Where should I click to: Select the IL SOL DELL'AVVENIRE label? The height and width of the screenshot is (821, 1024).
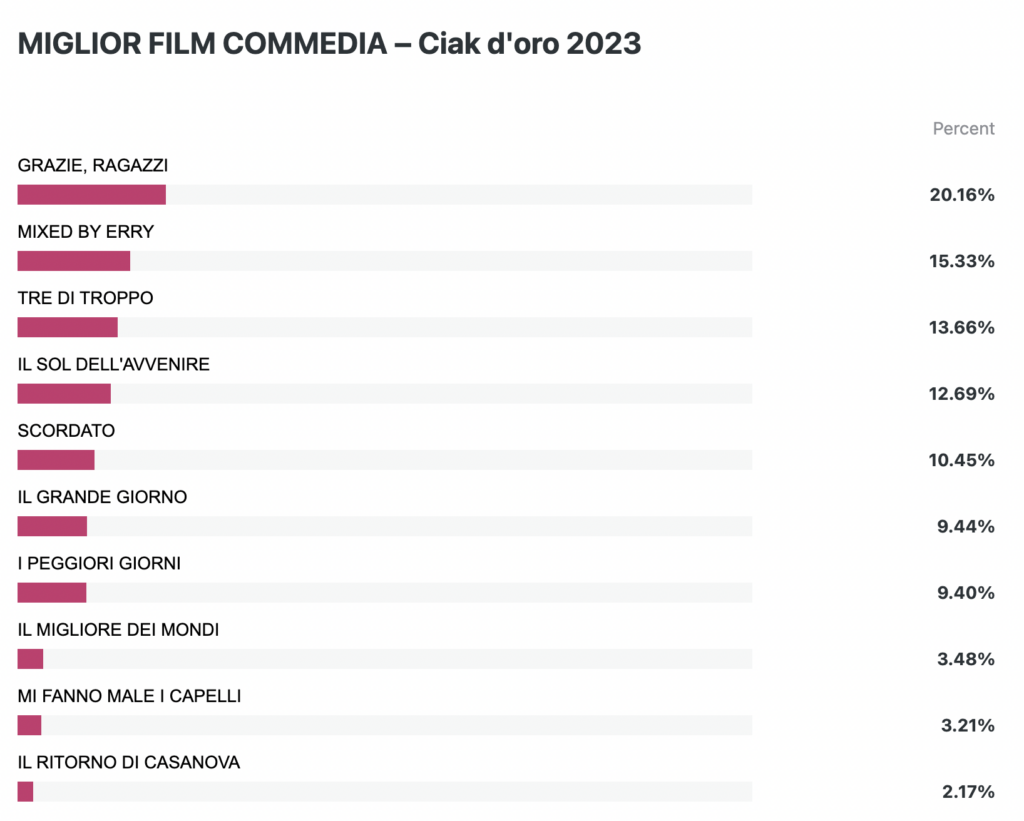[x=114, y=364]
